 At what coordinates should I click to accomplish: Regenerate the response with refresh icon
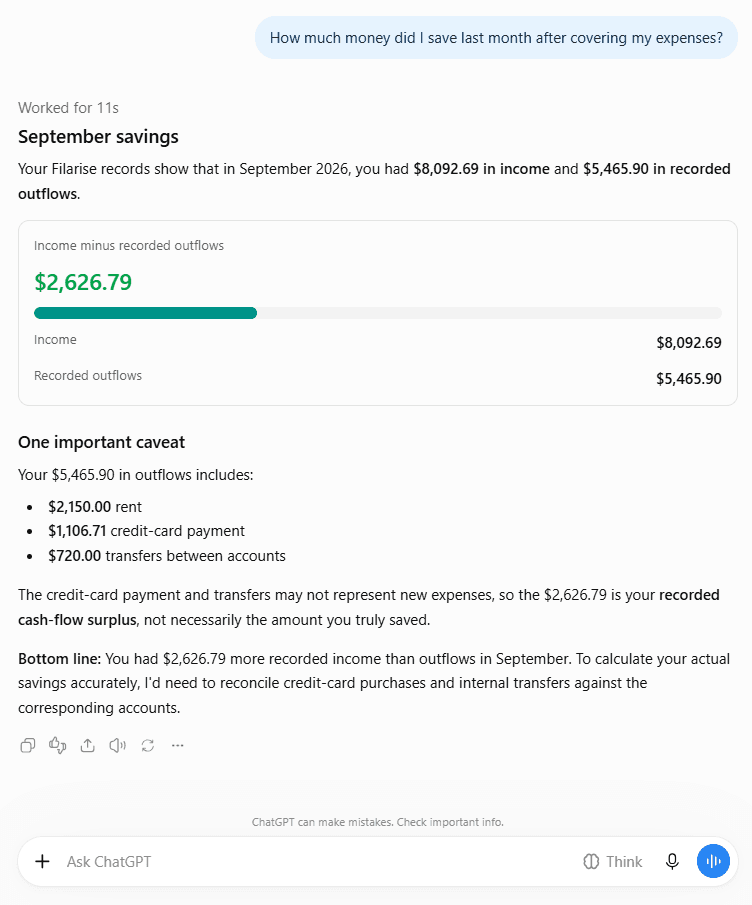pos(148,745)
